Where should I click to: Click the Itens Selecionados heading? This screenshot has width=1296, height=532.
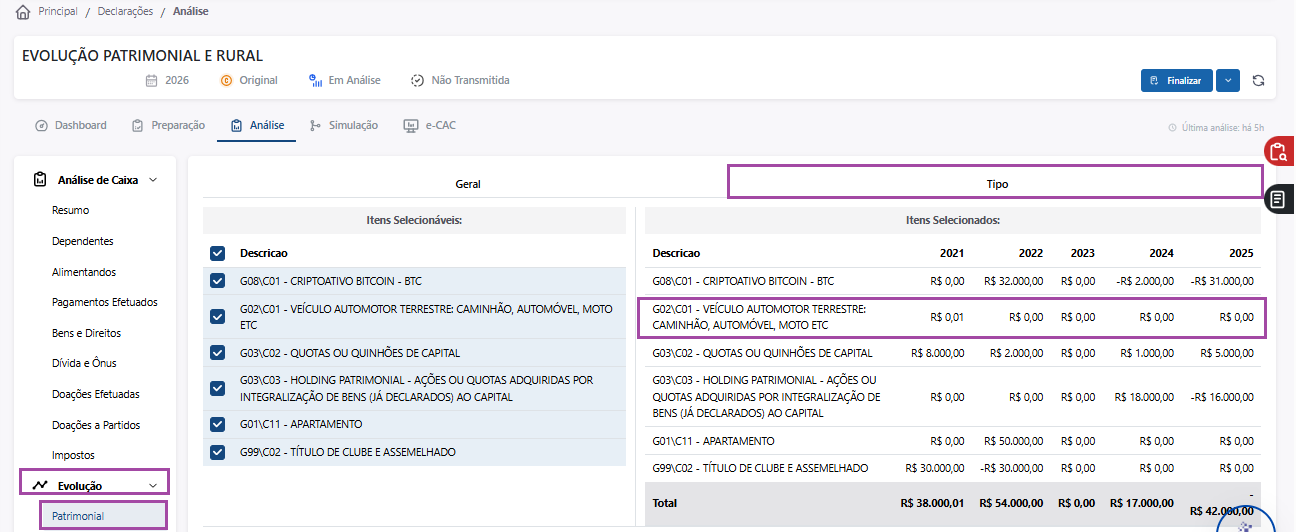point(953,220)
